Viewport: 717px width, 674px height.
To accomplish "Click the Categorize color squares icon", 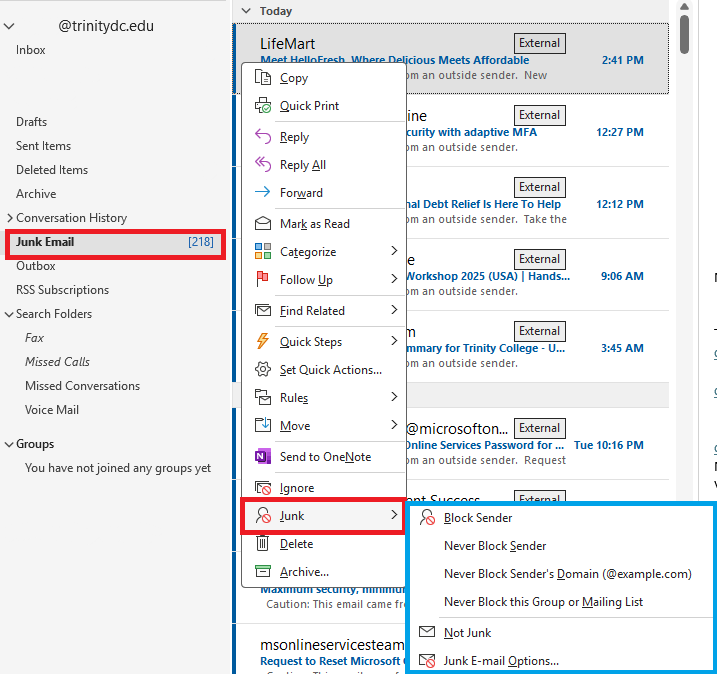I will click(x=263, y=252).
